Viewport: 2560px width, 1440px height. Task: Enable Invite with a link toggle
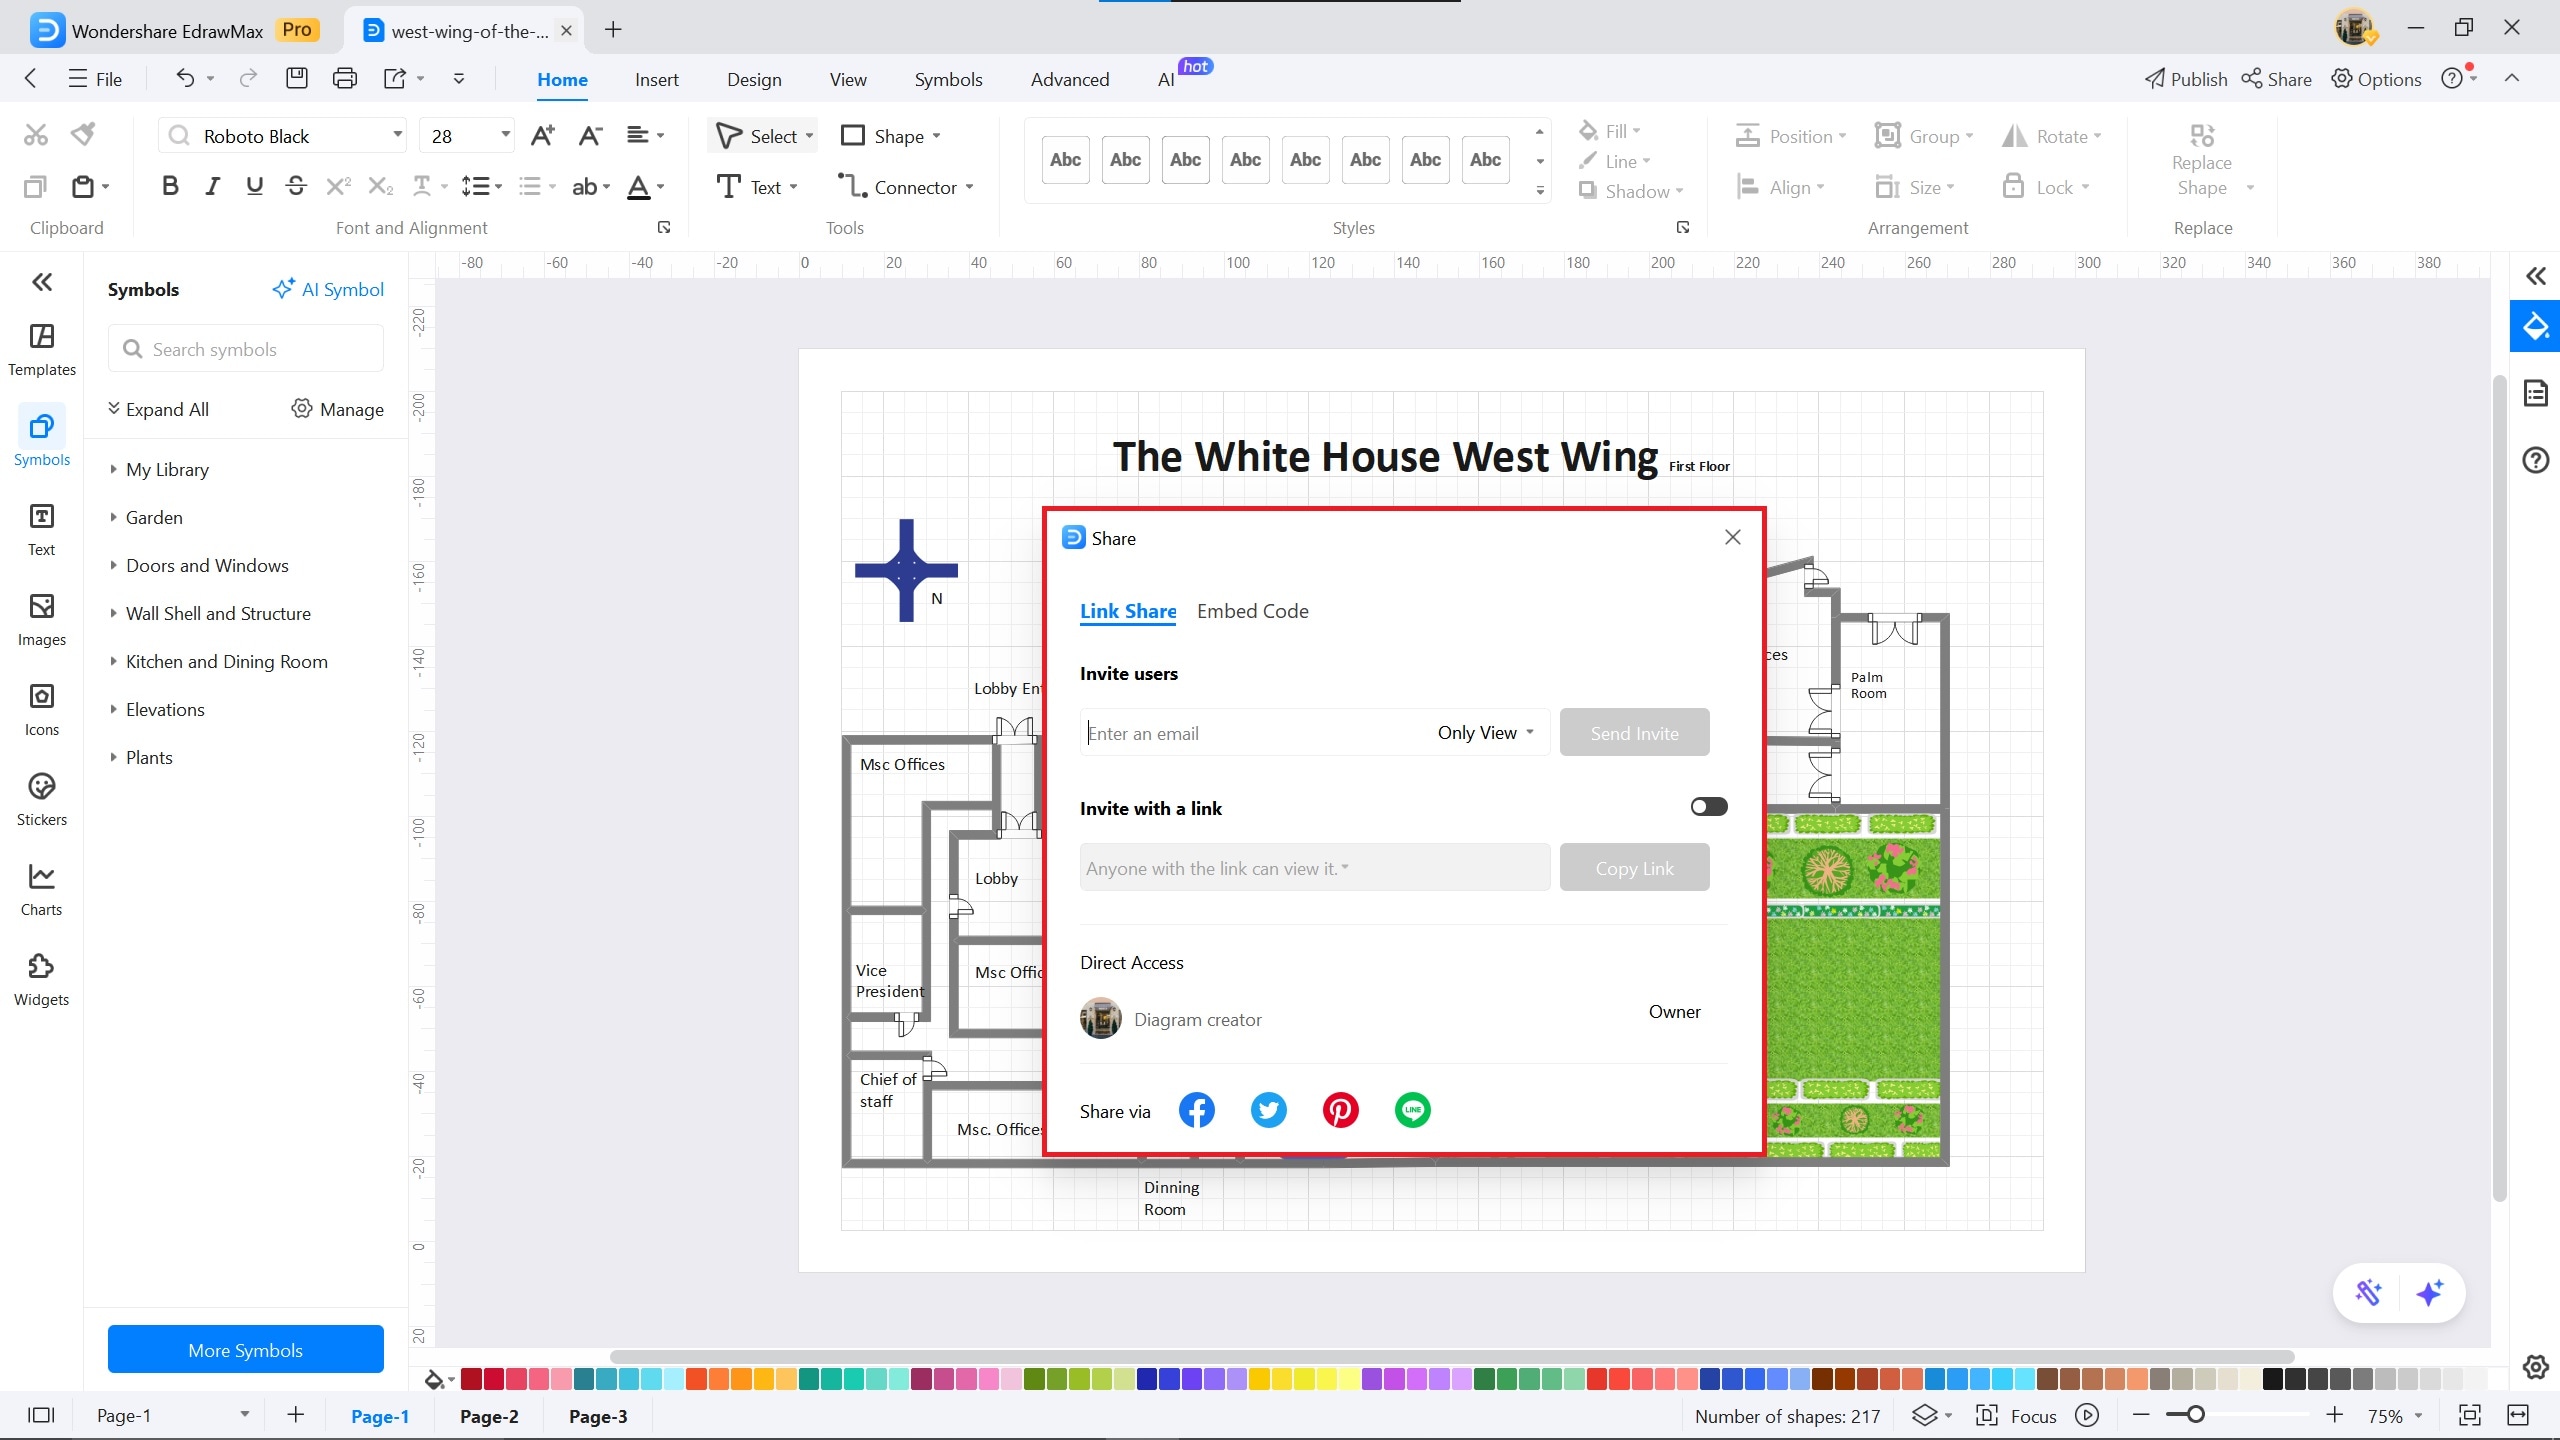point(1708,807)
